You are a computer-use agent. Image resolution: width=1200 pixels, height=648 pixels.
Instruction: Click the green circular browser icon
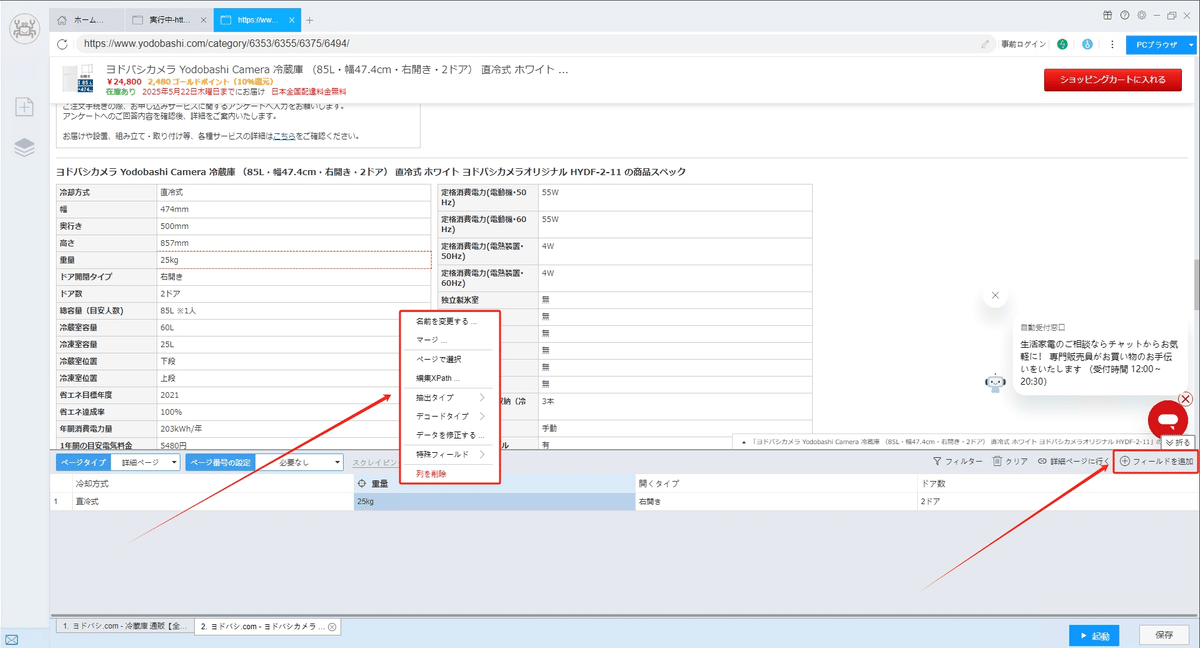coord(1062,44)
